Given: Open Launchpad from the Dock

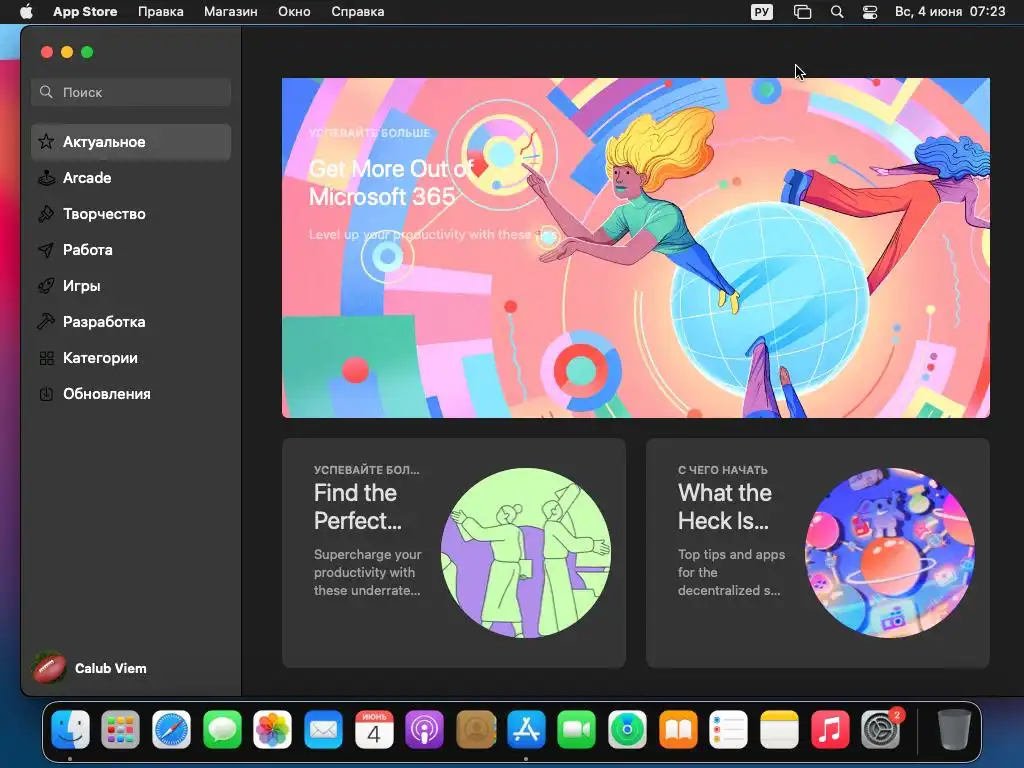Looking at the screenshot, I should tap(121, 729).
